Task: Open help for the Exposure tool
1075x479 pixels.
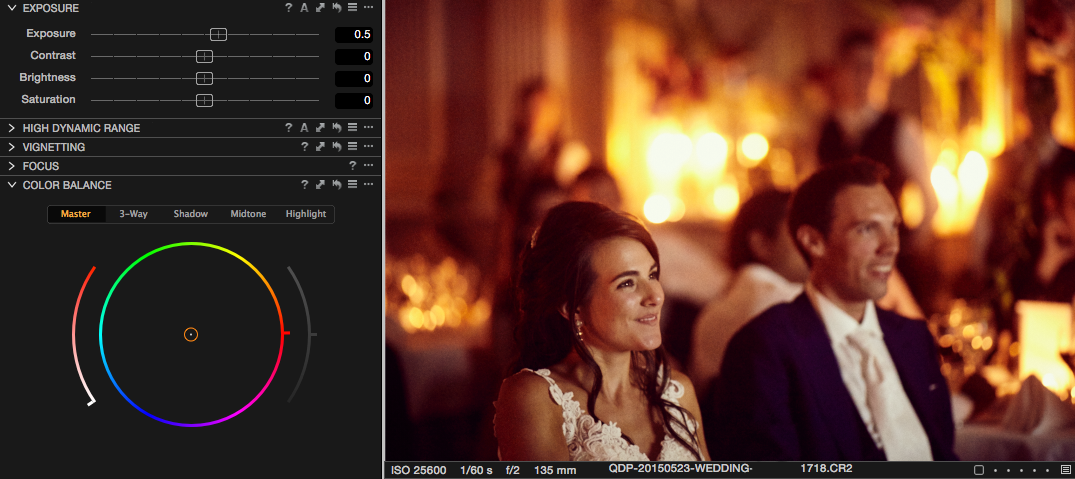Action: coord(289,8)
